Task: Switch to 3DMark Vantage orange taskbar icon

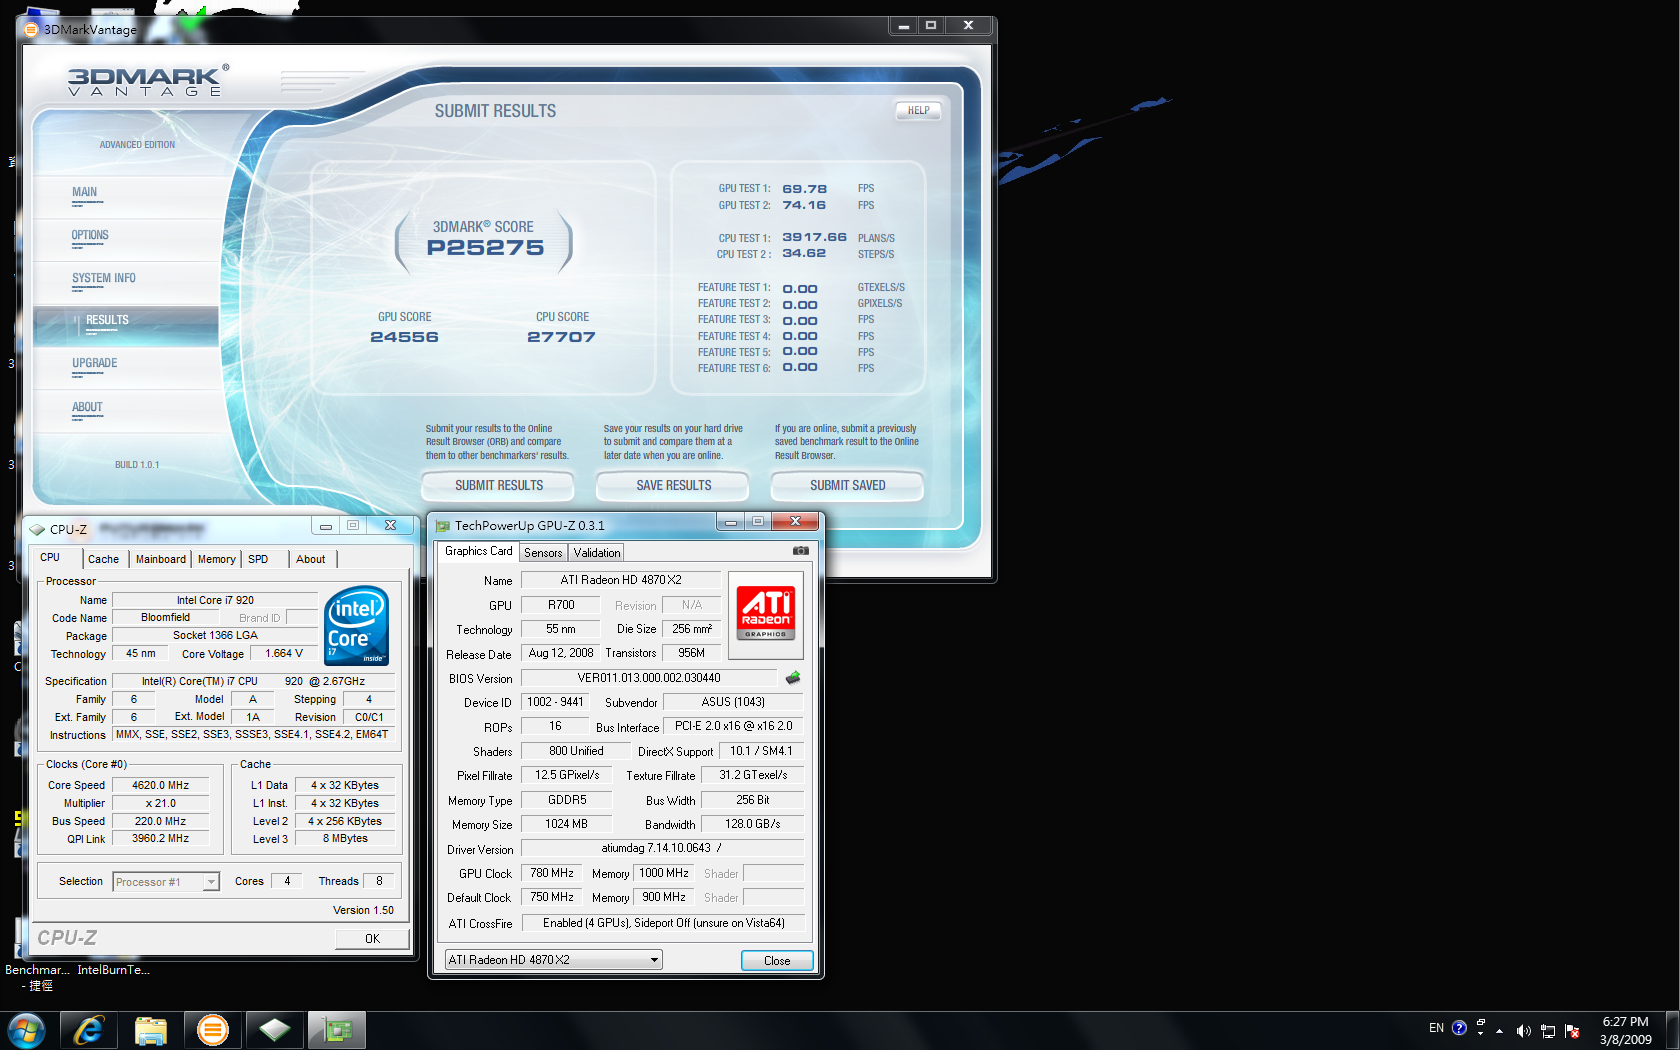Action: 212,1030
